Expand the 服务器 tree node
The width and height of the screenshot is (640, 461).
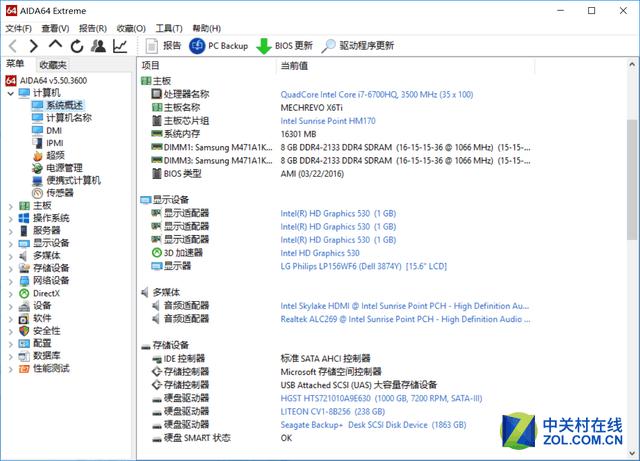11,232
